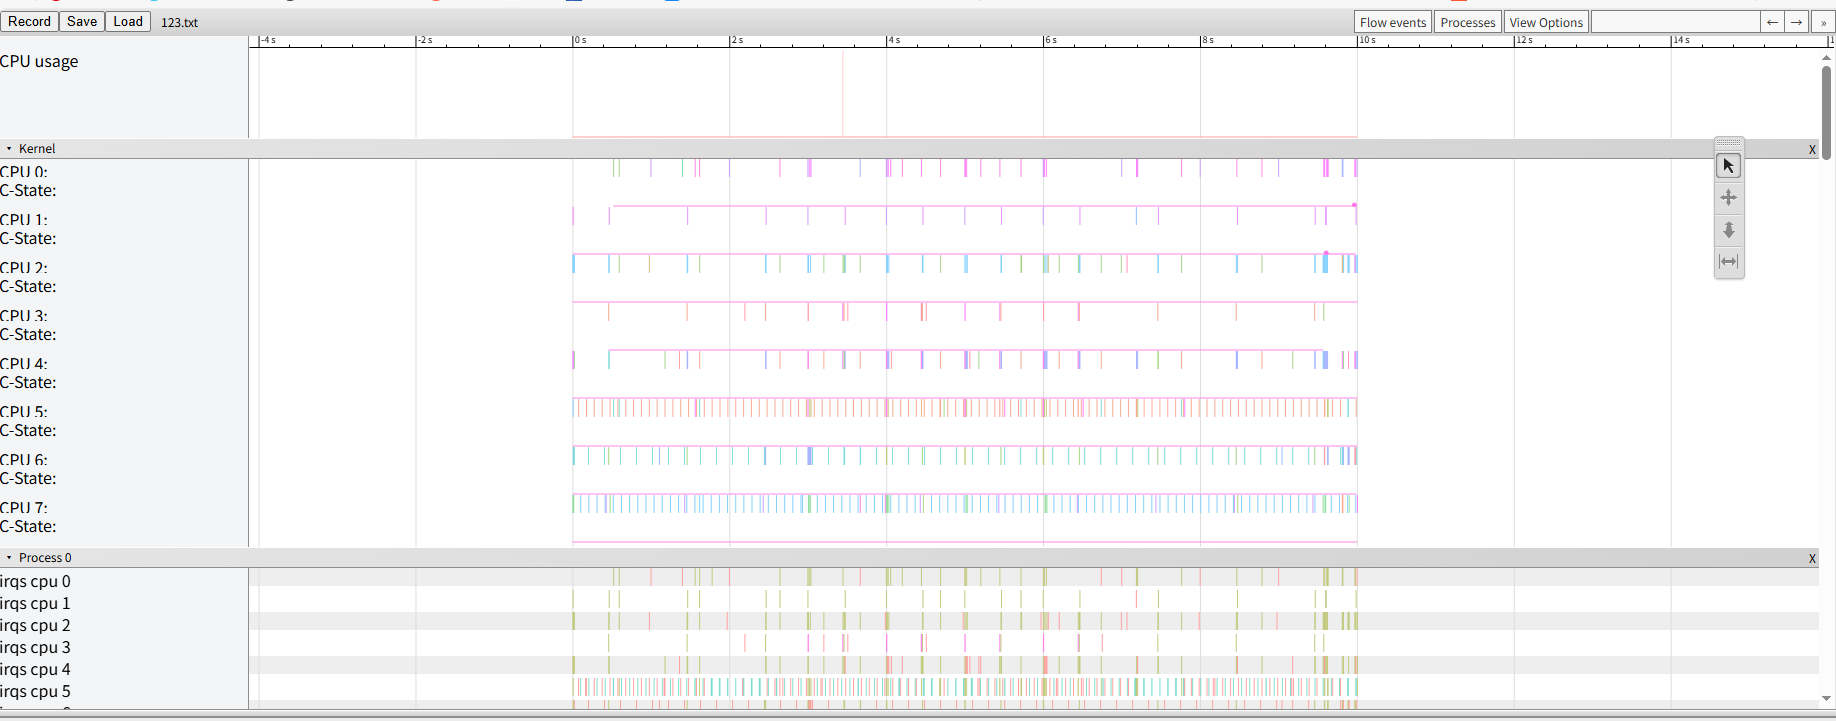The width and height of the screenshot is (1836, 721).
Task: Select the timing measurement tool
Action: click(x=1728, y=262)
